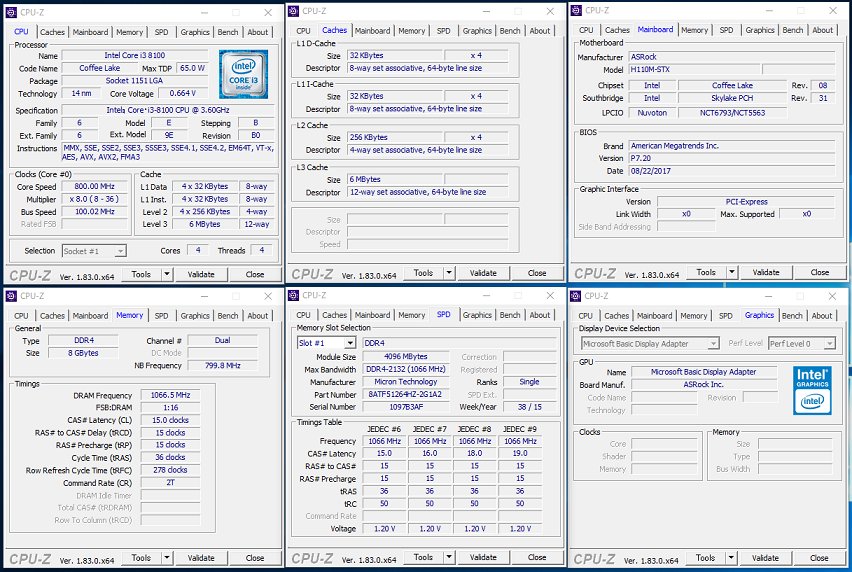Click CPU-Z app icon in SPD tab window title bar
This screenshot has height=572, width=852.
293,296
